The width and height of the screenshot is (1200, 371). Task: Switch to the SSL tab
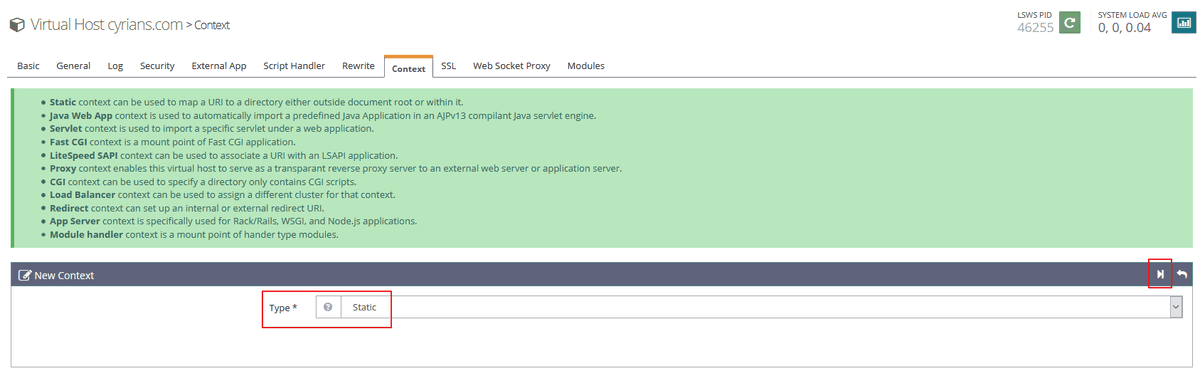(x=449, y=66)
